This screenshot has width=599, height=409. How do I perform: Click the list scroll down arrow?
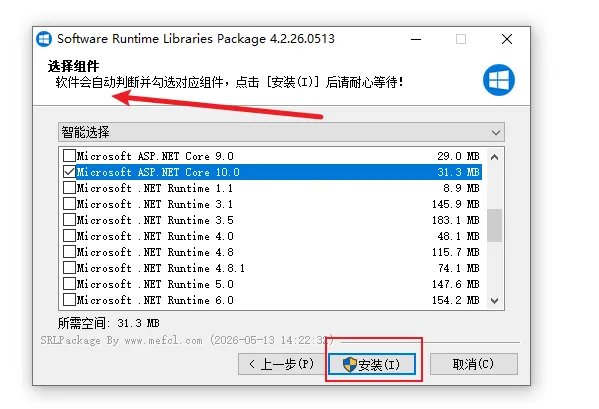(x=494, y=301)
